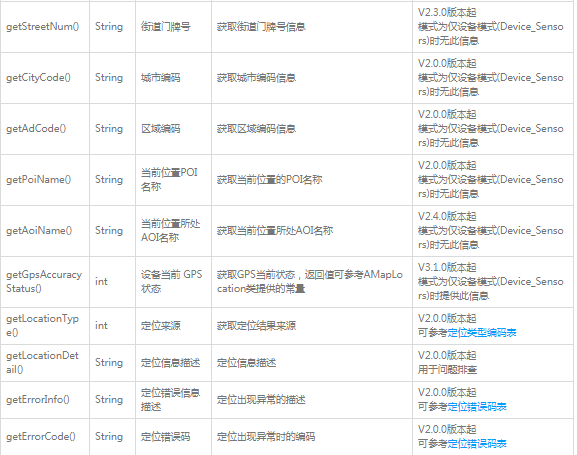Viewport: 577px width, 455px height.
Task: Click the 获取当前位置的POI名称 description
Action: 270,180
